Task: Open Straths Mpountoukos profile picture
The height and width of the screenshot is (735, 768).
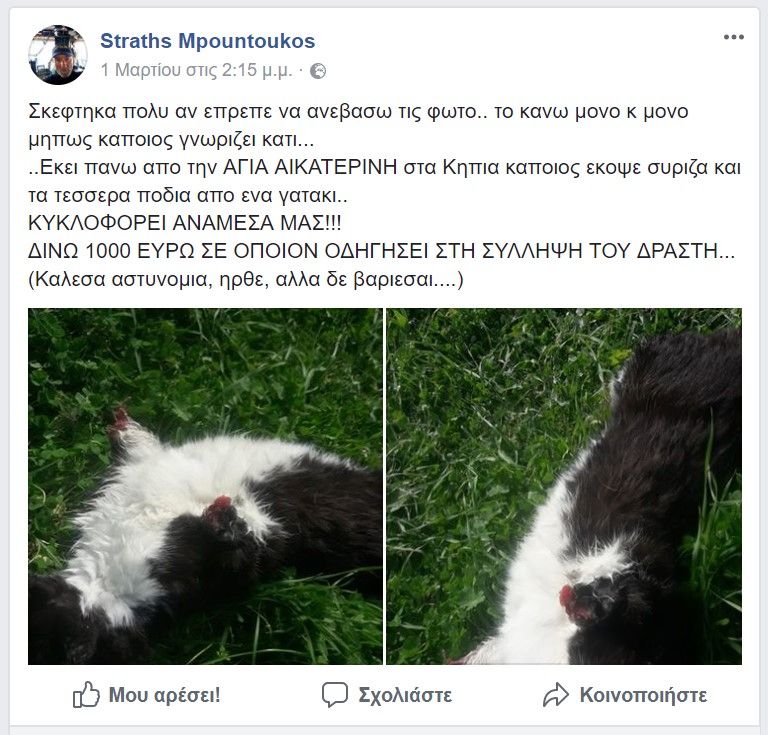Action: (x=58, y=55)
